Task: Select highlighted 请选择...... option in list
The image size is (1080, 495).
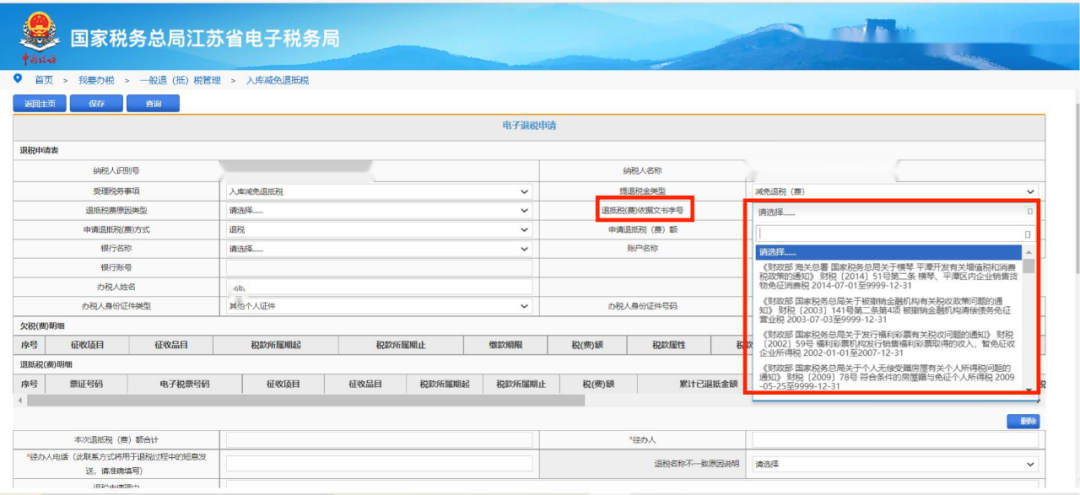Action: point(889,253)
